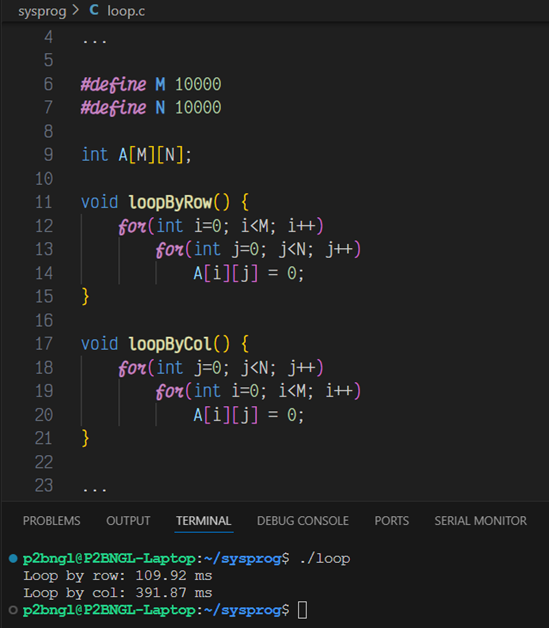Viewport: 549px width, 628px height.
Task: Click the blue command status dot in terminal
Action: (x=13, y=558)
